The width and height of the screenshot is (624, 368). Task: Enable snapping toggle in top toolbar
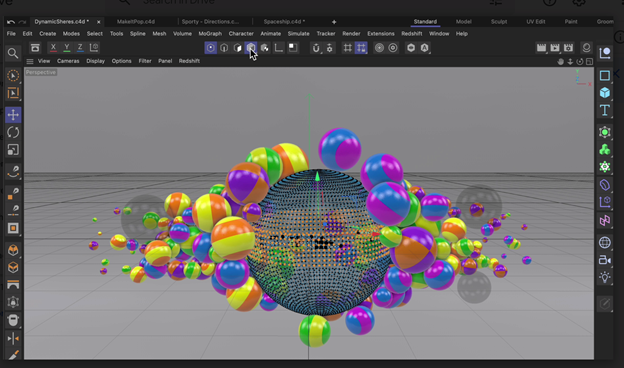pyautogui.click(x=316, y=48)
